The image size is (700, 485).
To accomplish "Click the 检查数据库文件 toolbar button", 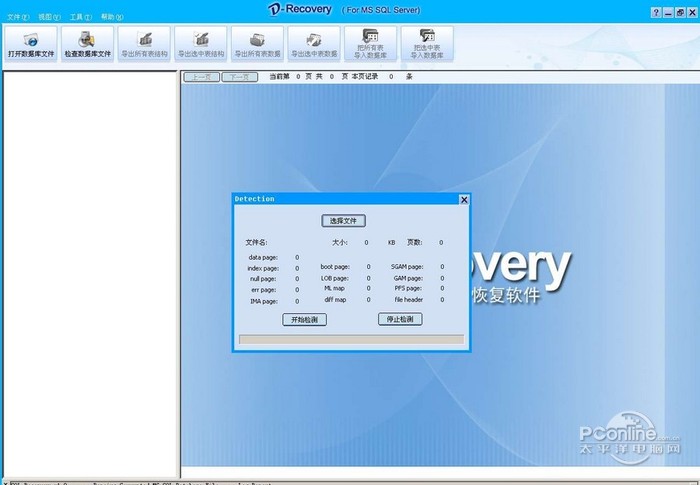I will (88, 43).
